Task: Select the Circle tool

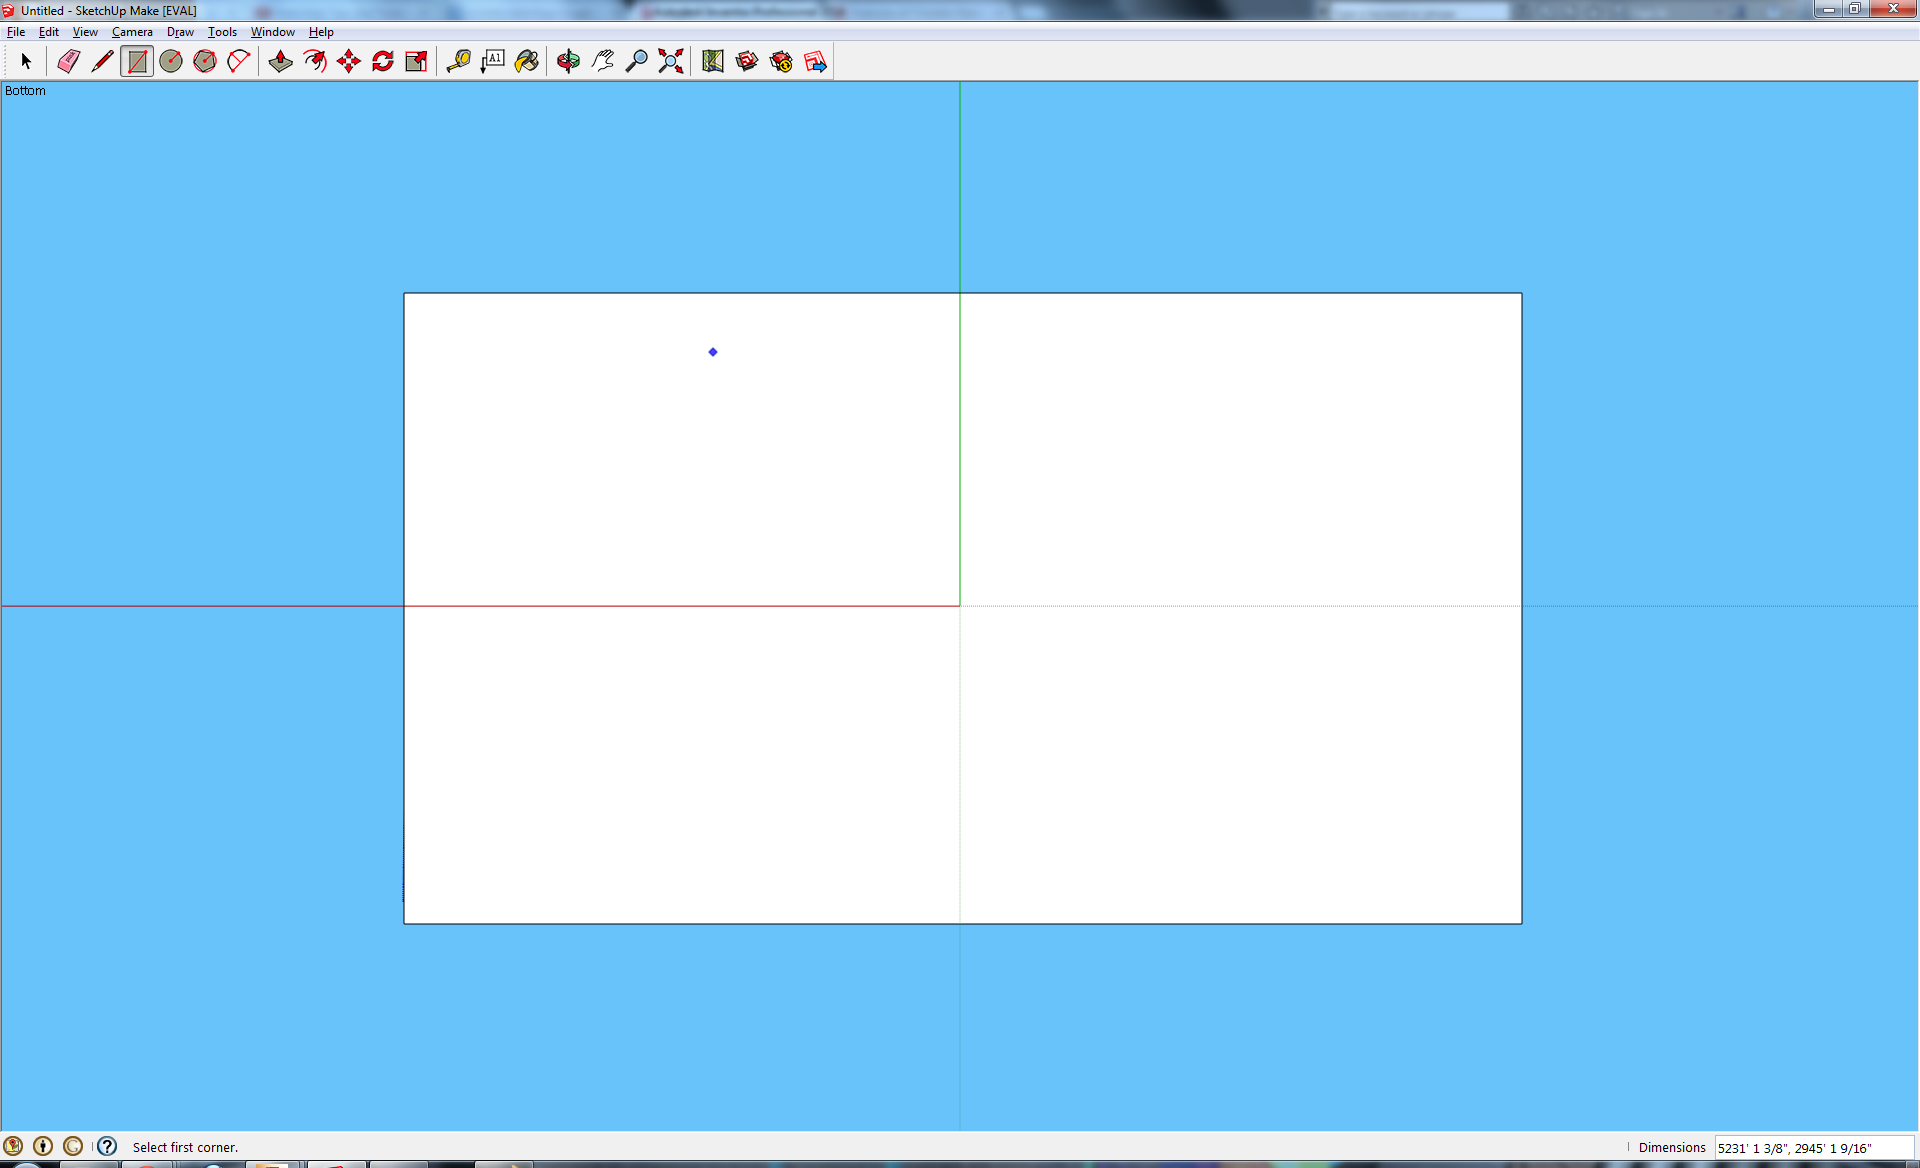Action: [x=171, y=62]
